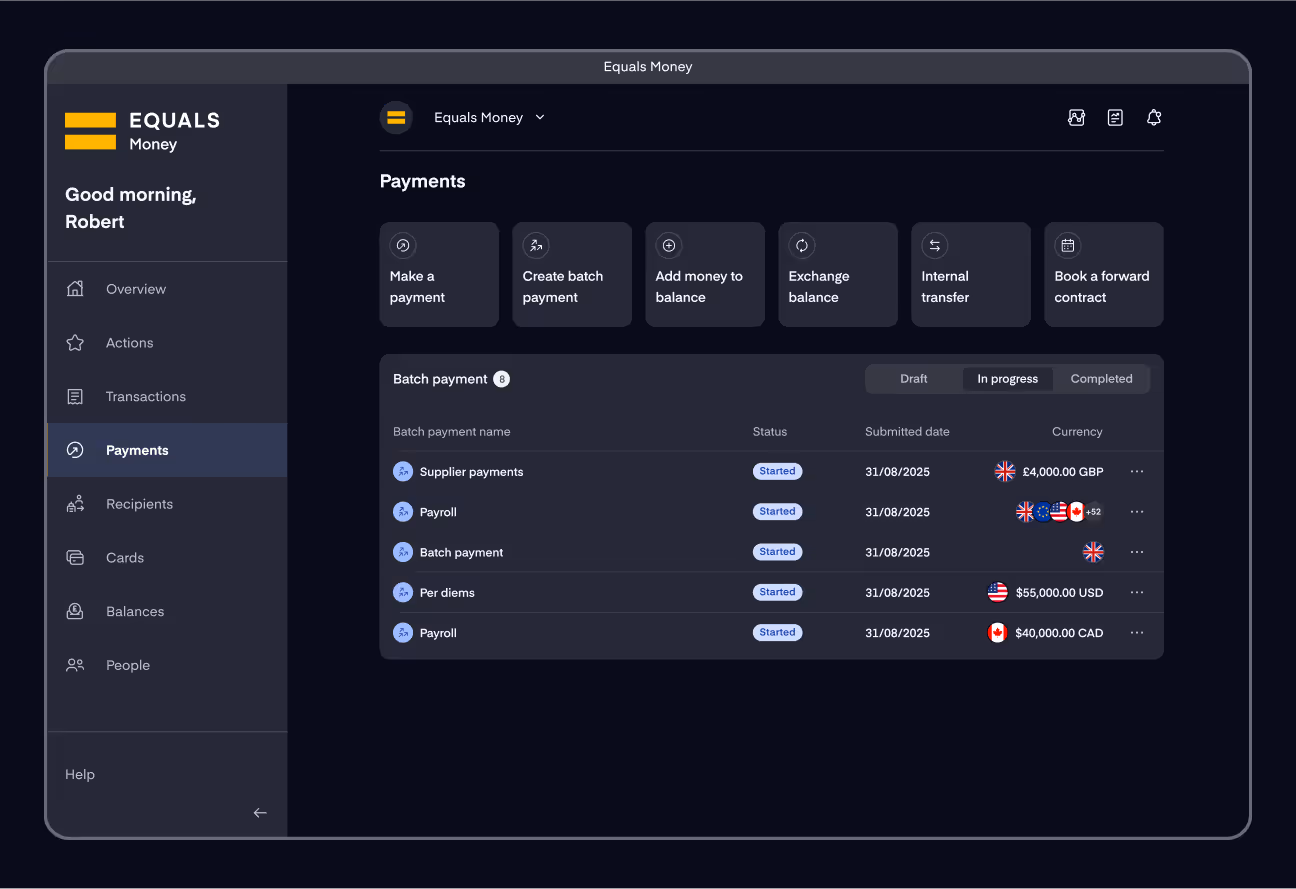Open the Help link
1296x889 pixels.
pos(80,774)
